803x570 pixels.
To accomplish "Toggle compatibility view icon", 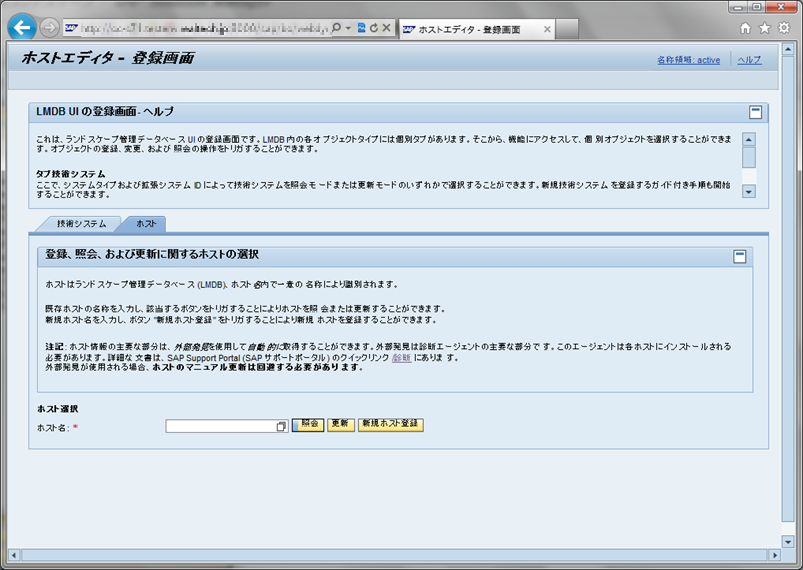I will 362,28.
